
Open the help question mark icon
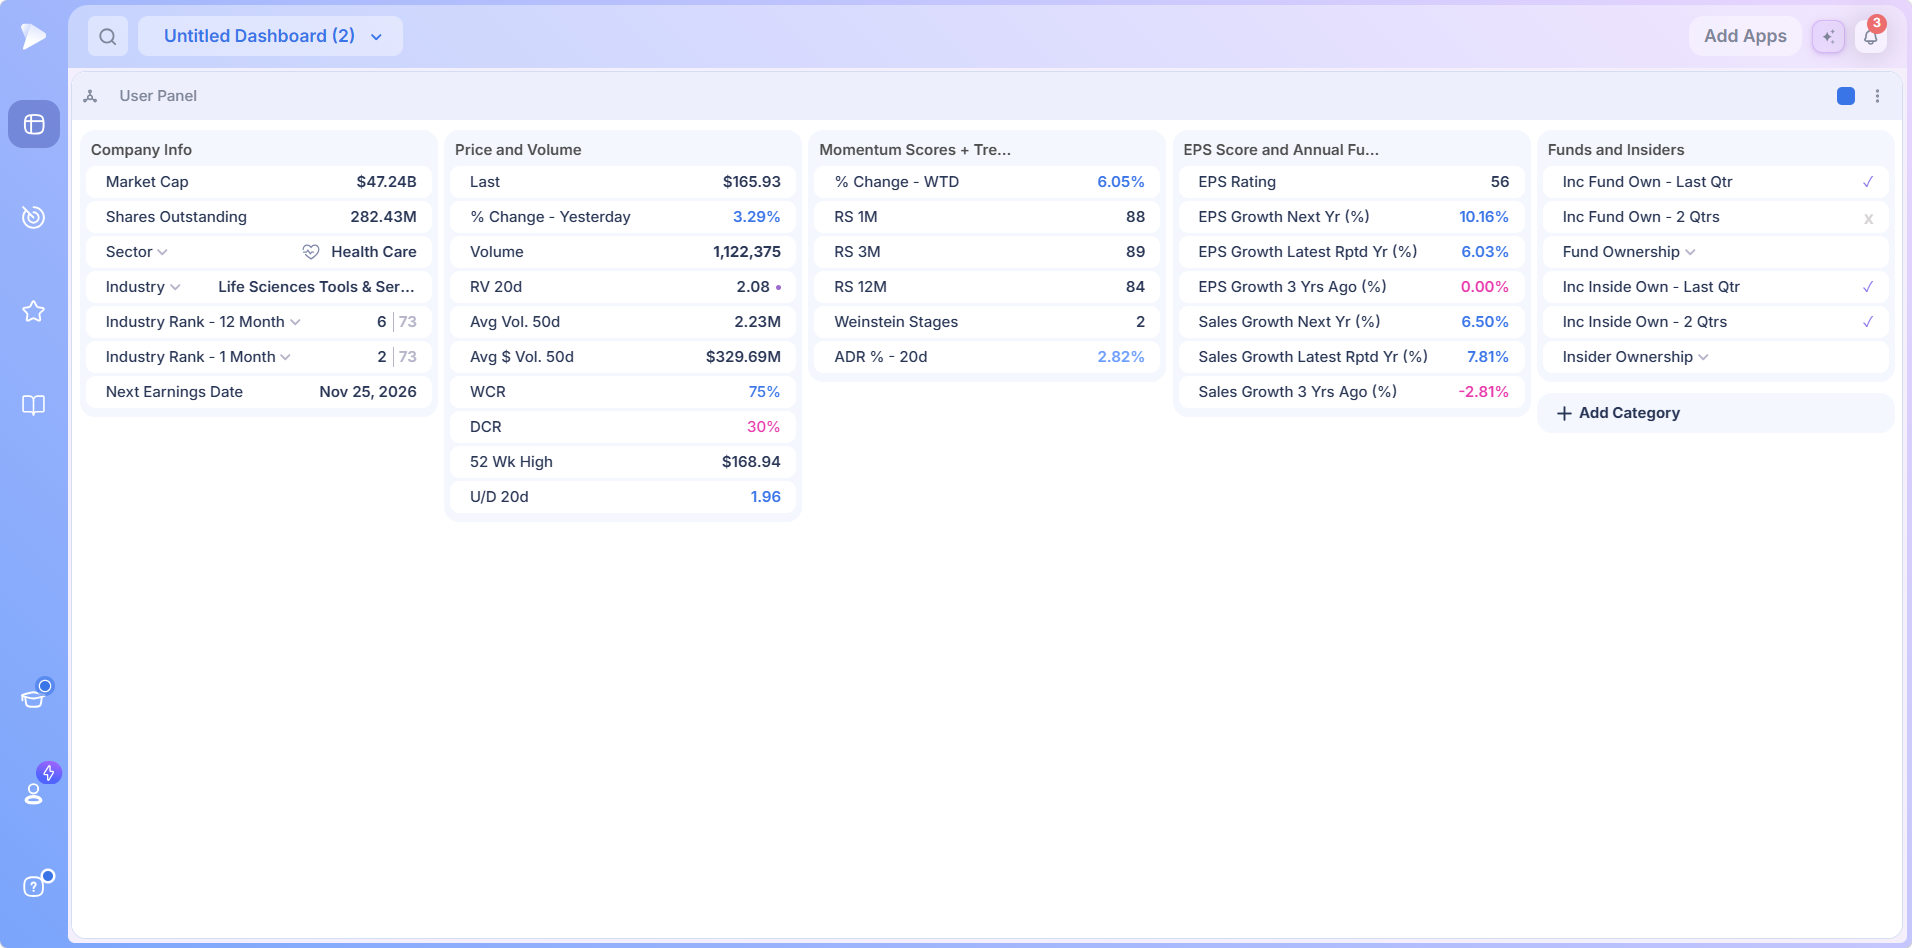[34, 886]
